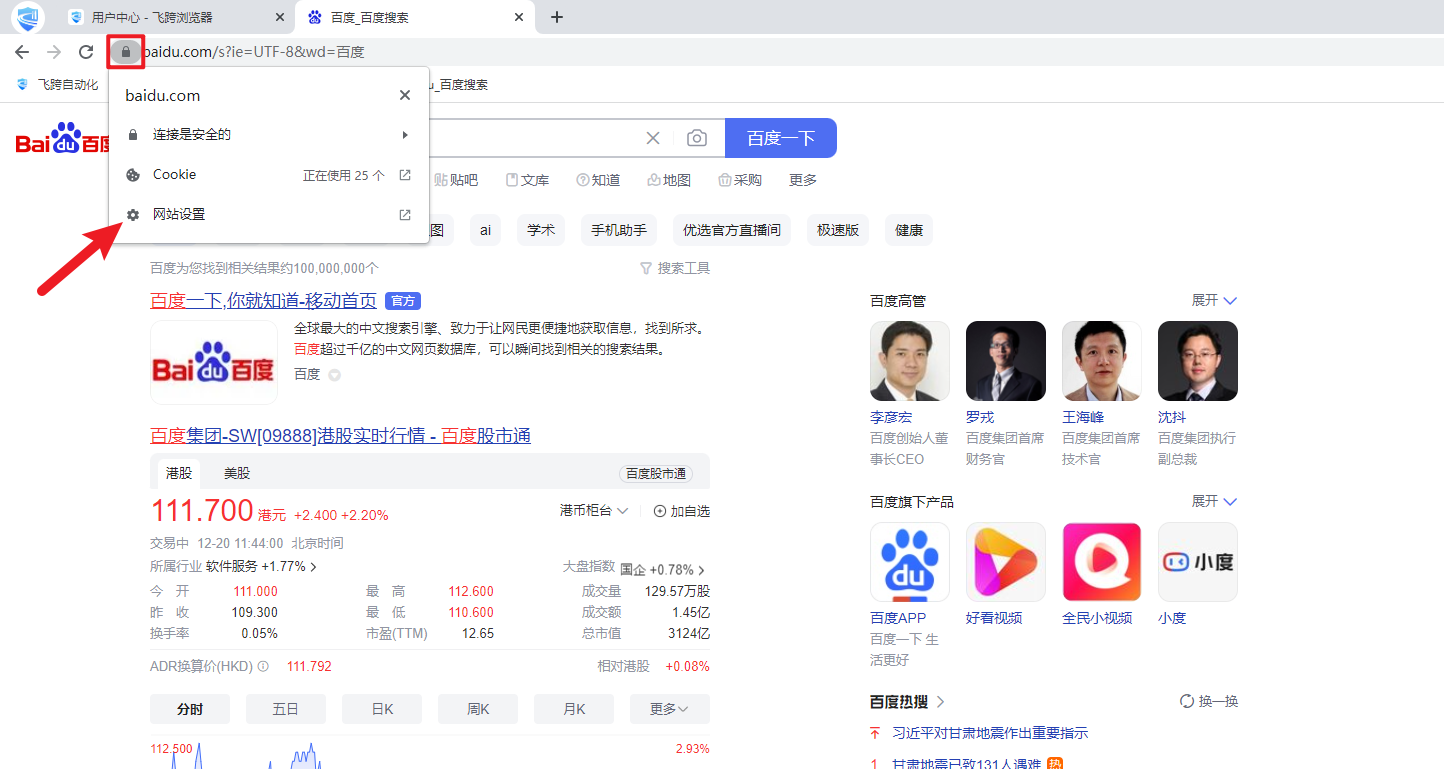Switch to 港股 stock tab

179,473
